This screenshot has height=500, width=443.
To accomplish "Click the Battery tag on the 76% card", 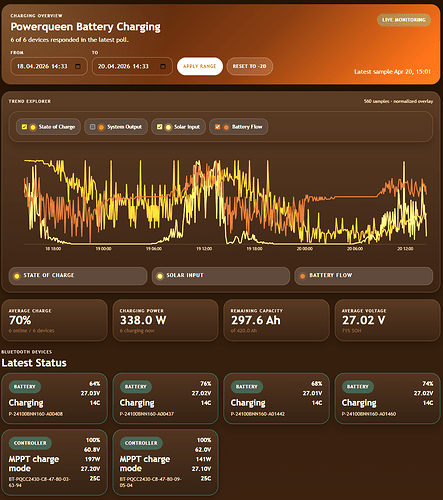I will click(x=136, y=387).
